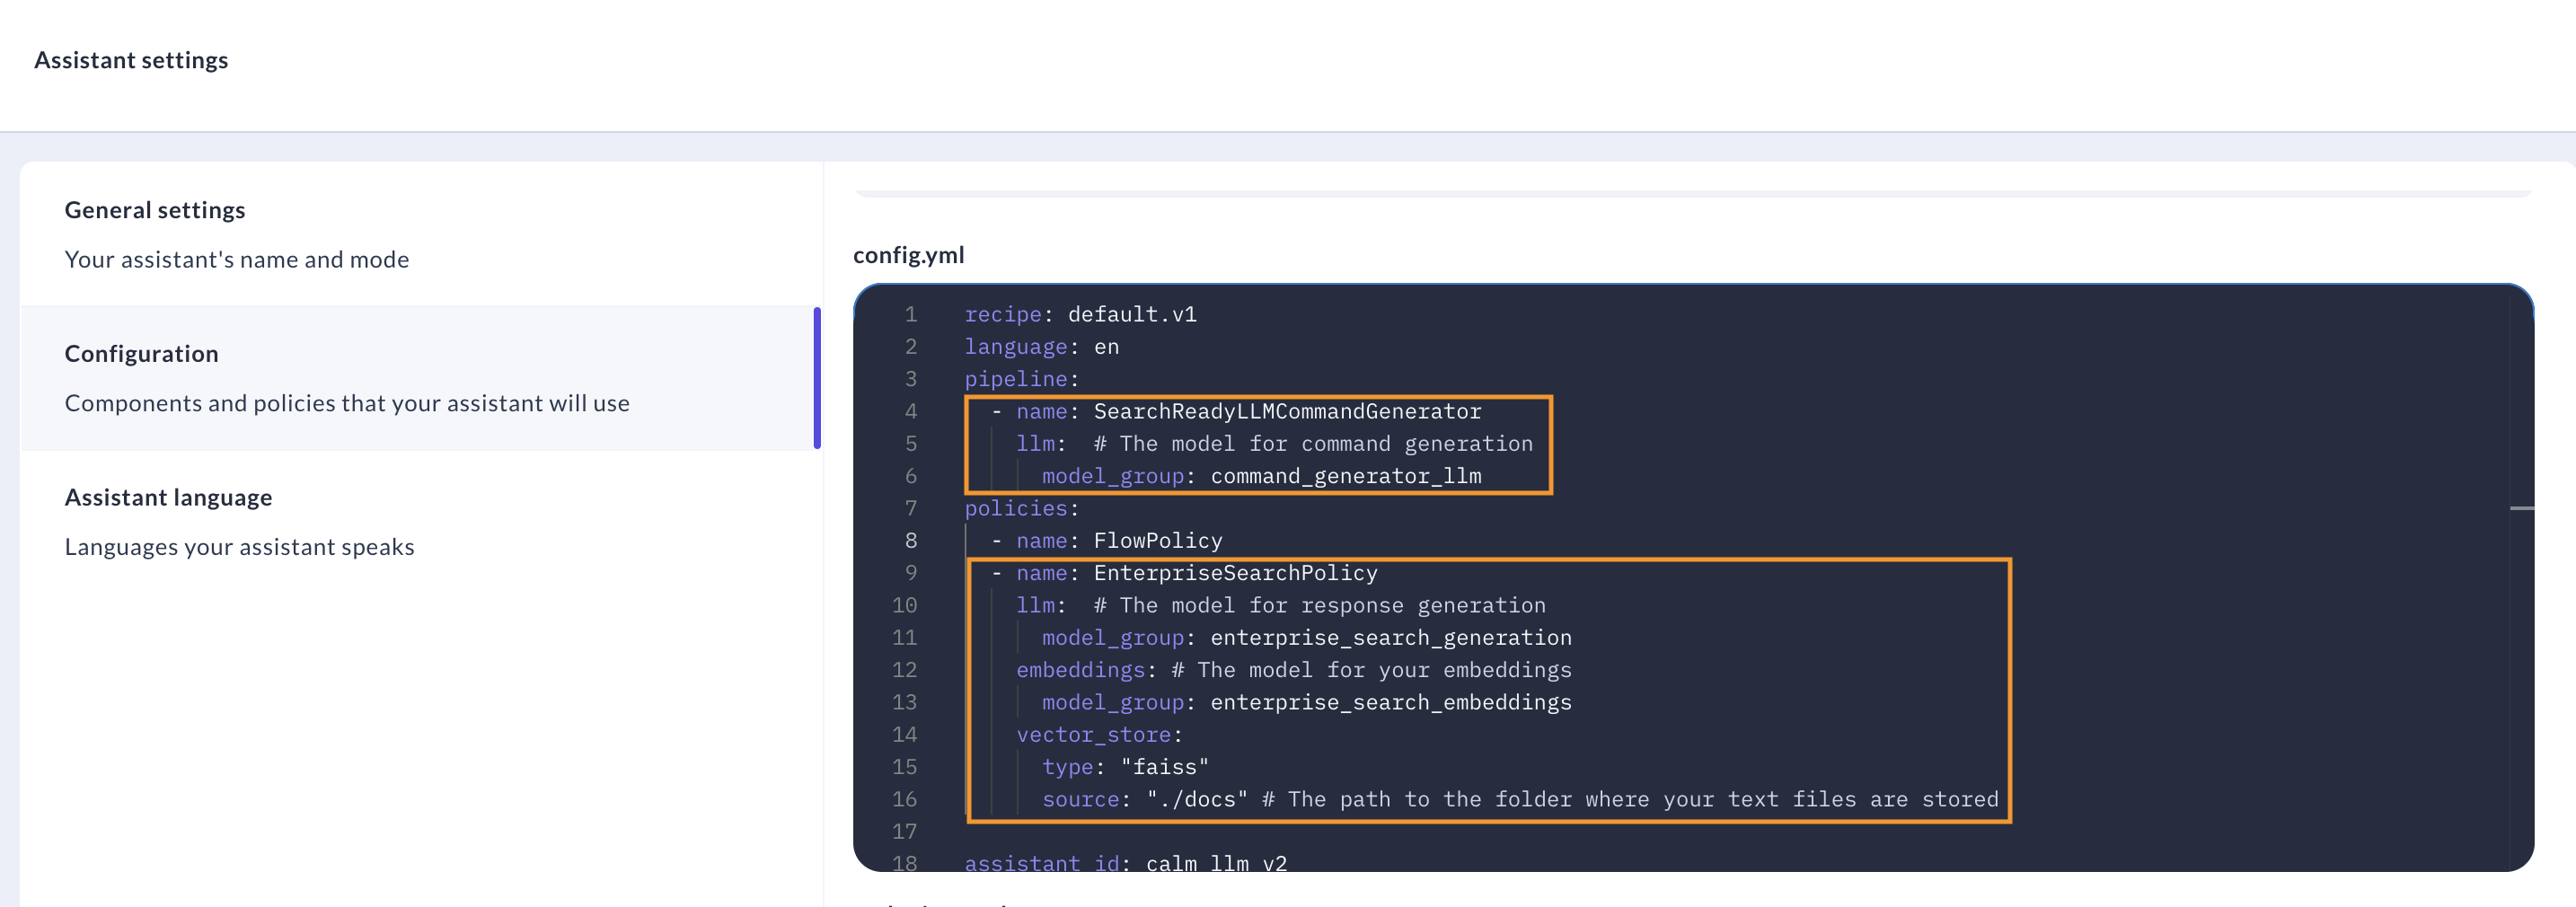Click line number 1 in editor gutter

[910, 313]
